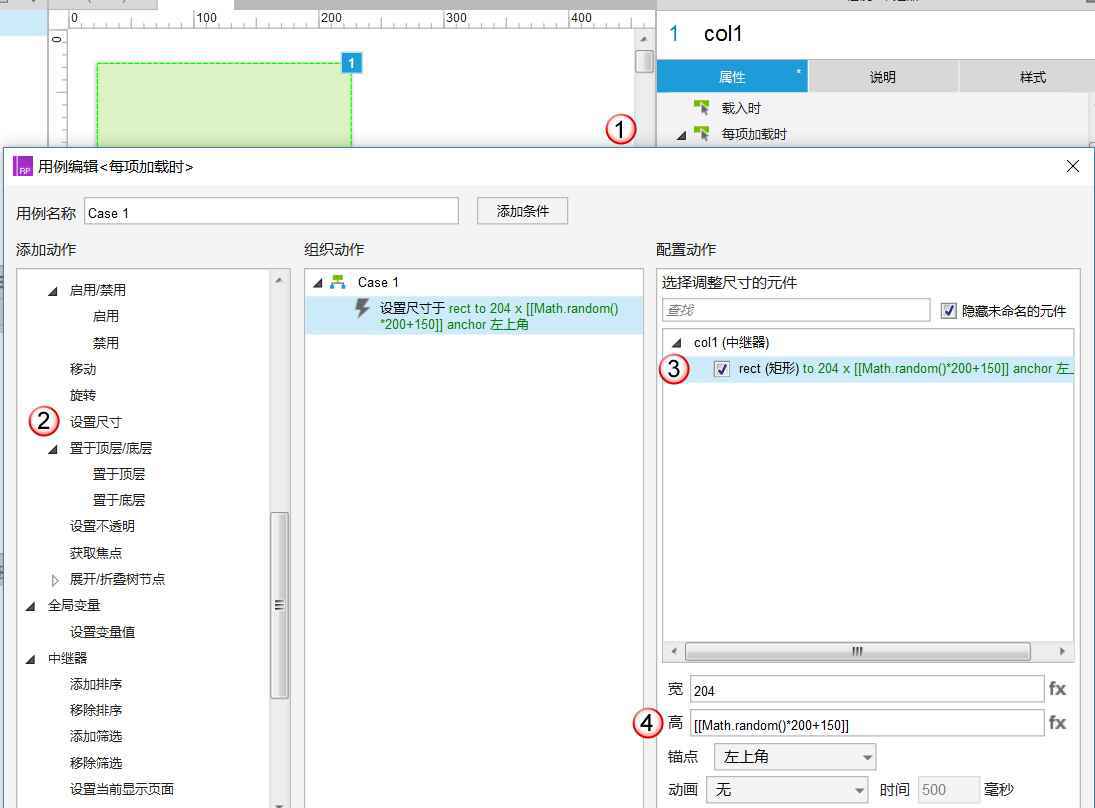Viewport: 1095px width, 808px height.
Task: Add the 添加筛选 action
Action: pos(96,736)
